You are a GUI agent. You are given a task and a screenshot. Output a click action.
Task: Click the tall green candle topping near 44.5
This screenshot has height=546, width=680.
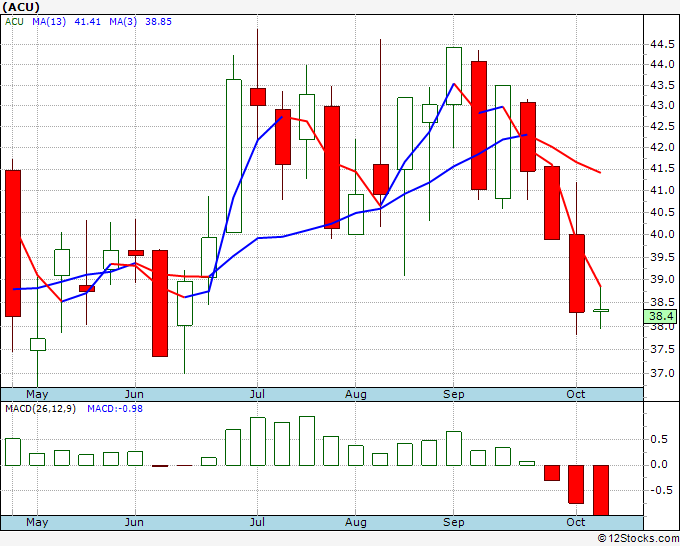coord(454,76)
